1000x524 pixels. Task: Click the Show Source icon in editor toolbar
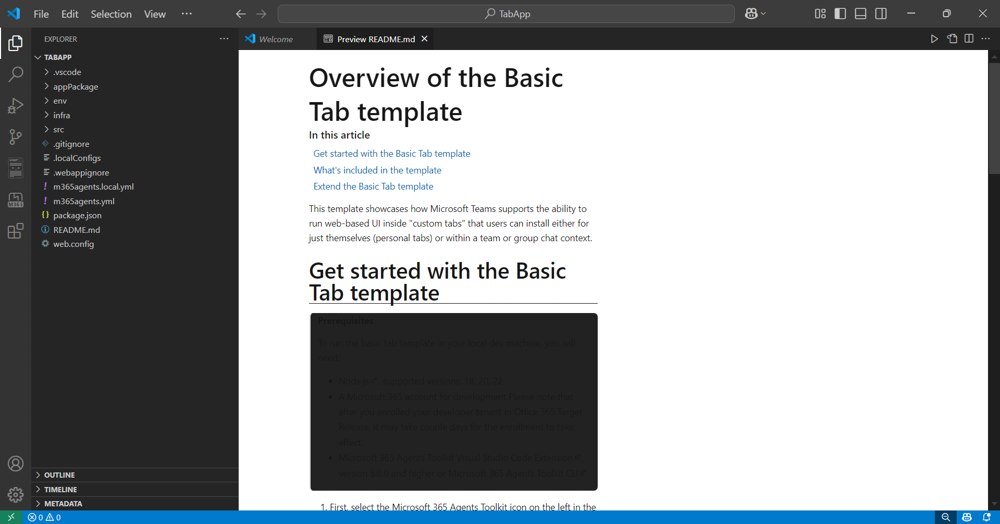coord(952,39)
